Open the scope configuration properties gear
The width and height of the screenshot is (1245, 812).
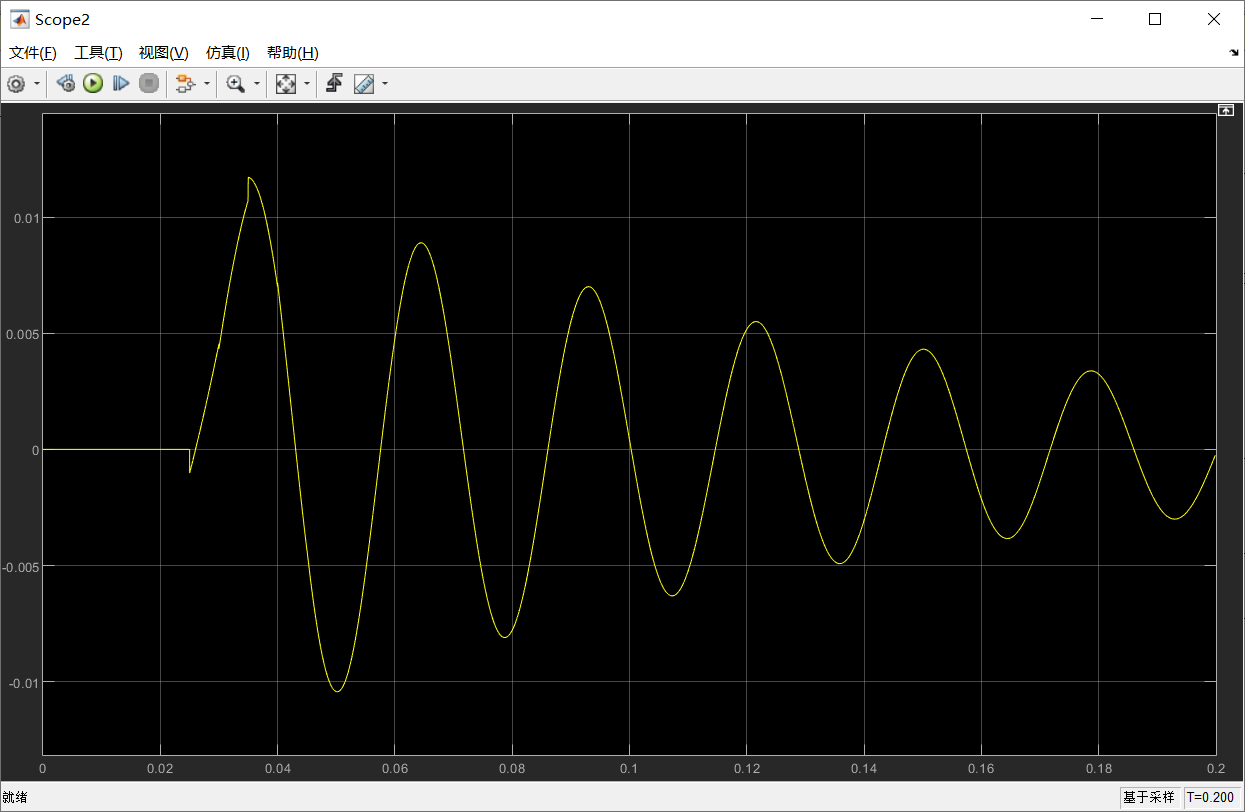(x=16, y=84)
